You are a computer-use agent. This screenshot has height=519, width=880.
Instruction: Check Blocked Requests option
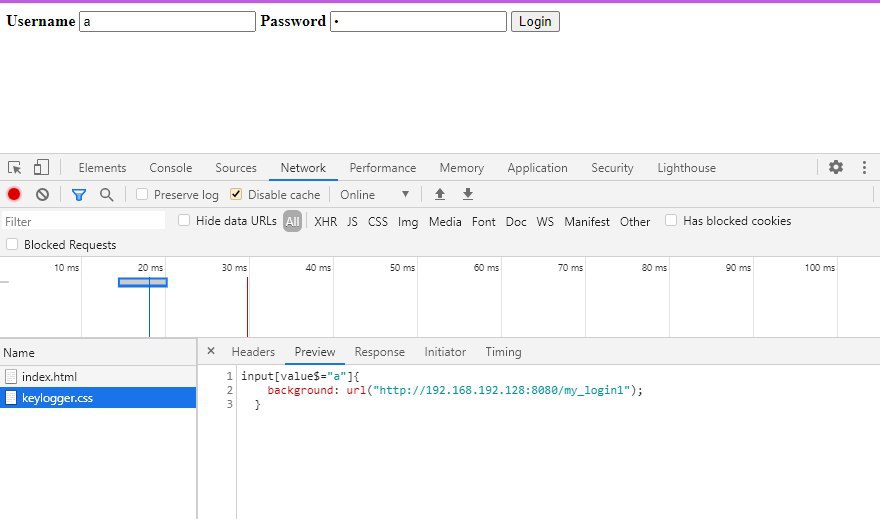12,244
